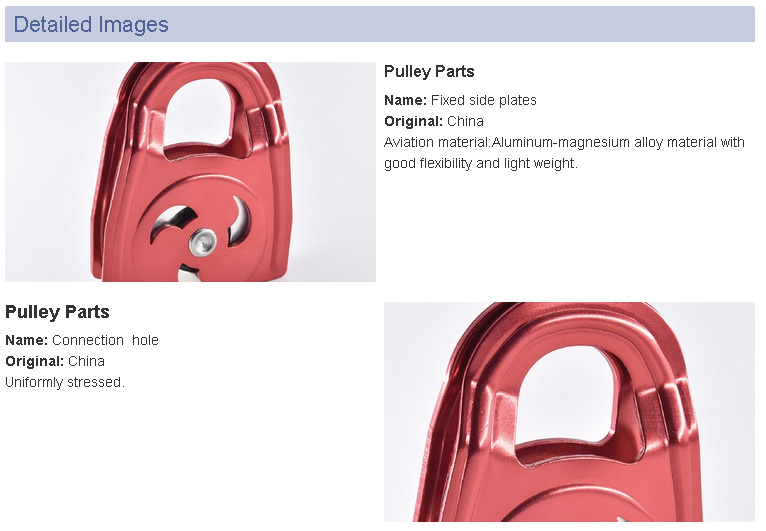Select the Connection hole name text
This screenshot has height=531, width=766.
tap(106, 340)
